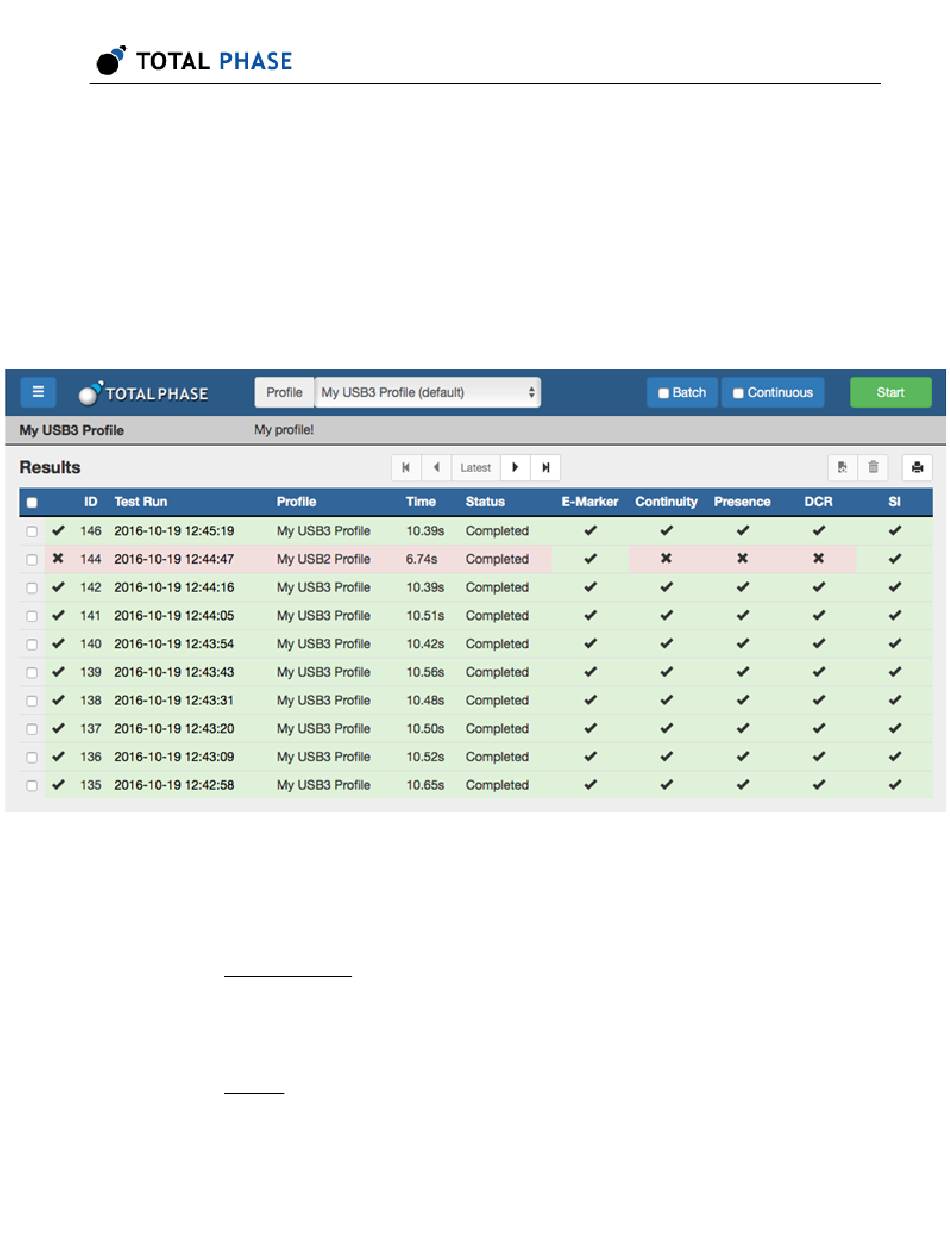950x1237 pixels.
Task: Check the box for run 144
Action: [32, 559]
